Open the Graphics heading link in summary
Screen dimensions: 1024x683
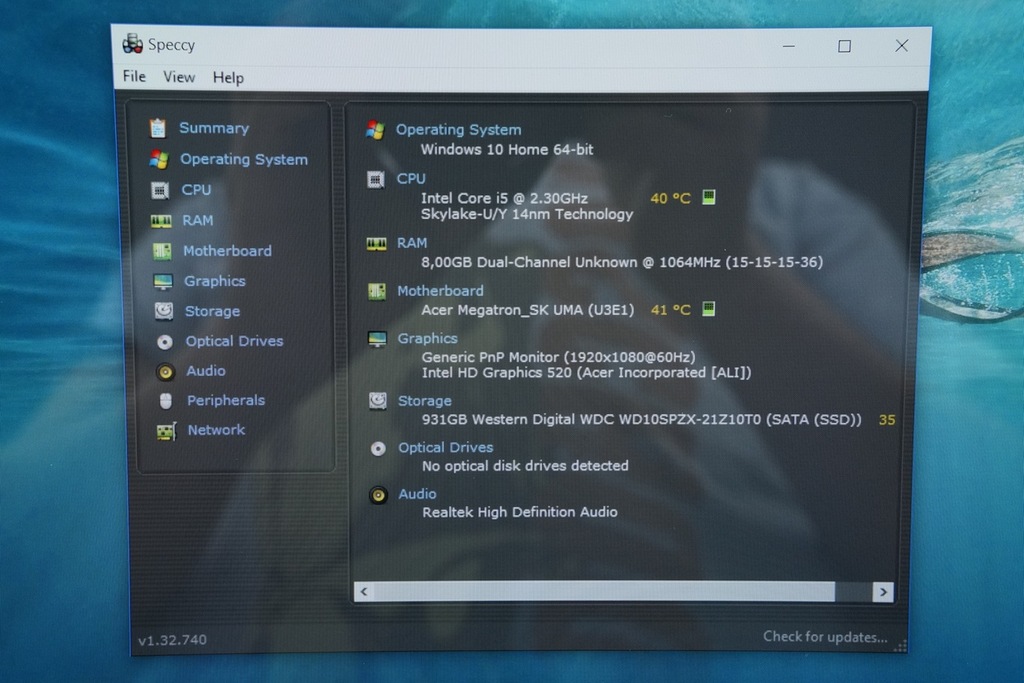[x=428, y=338]
